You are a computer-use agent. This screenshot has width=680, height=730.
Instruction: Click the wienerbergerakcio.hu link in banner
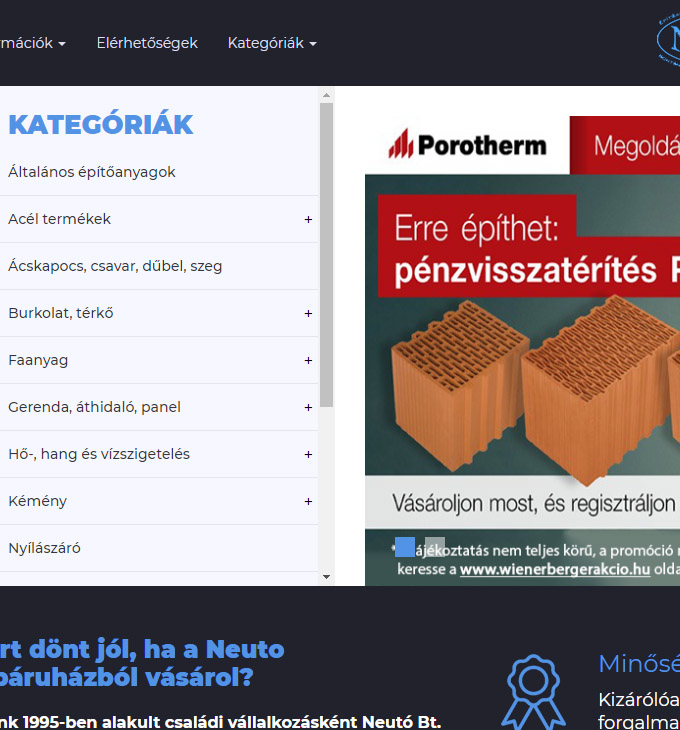click(555, 569)
